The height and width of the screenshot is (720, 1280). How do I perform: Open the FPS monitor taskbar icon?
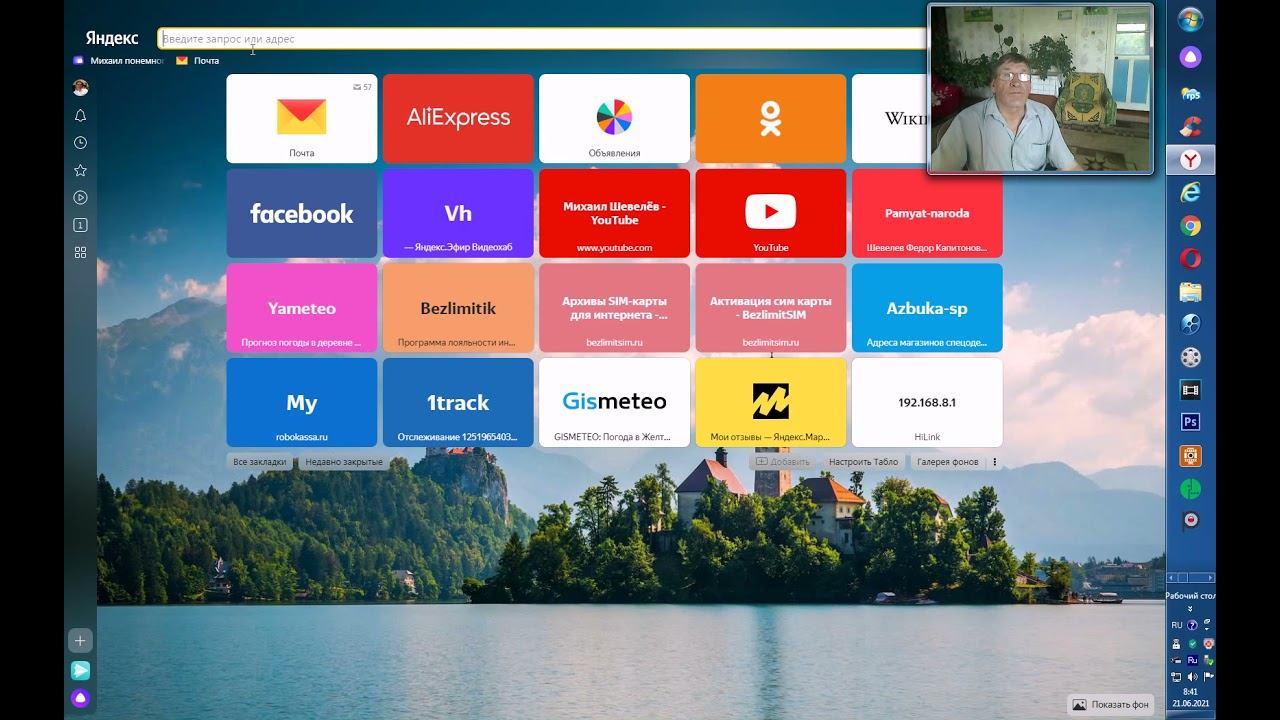1190,94
